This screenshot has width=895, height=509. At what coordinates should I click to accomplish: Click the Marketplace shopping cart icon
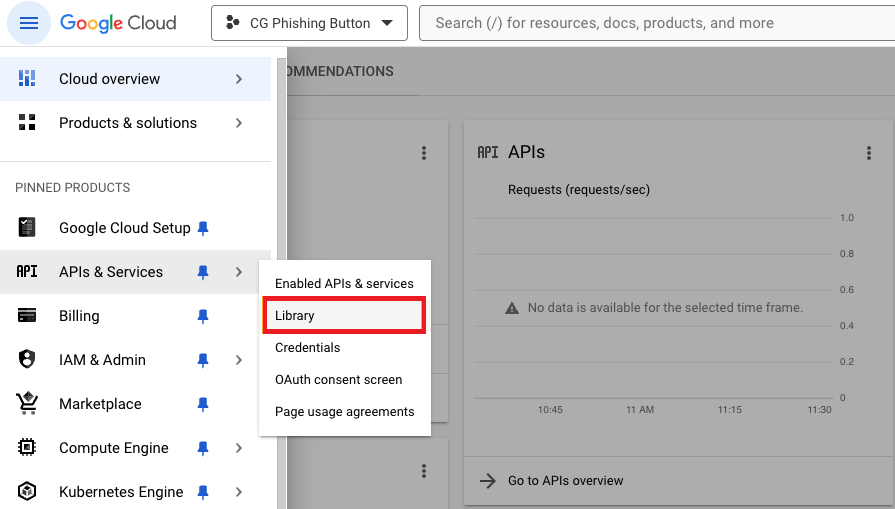point(27,403)
